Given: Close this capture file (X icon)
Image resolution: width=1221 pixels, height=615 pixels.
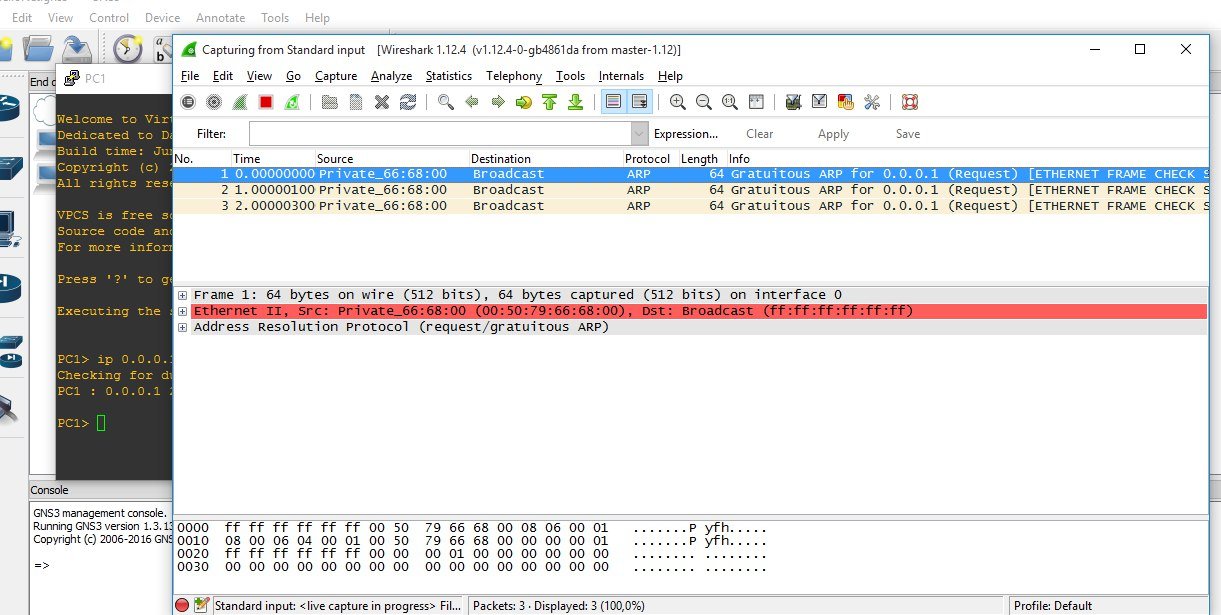Looking at the screenshot, I should coord(381,102).
